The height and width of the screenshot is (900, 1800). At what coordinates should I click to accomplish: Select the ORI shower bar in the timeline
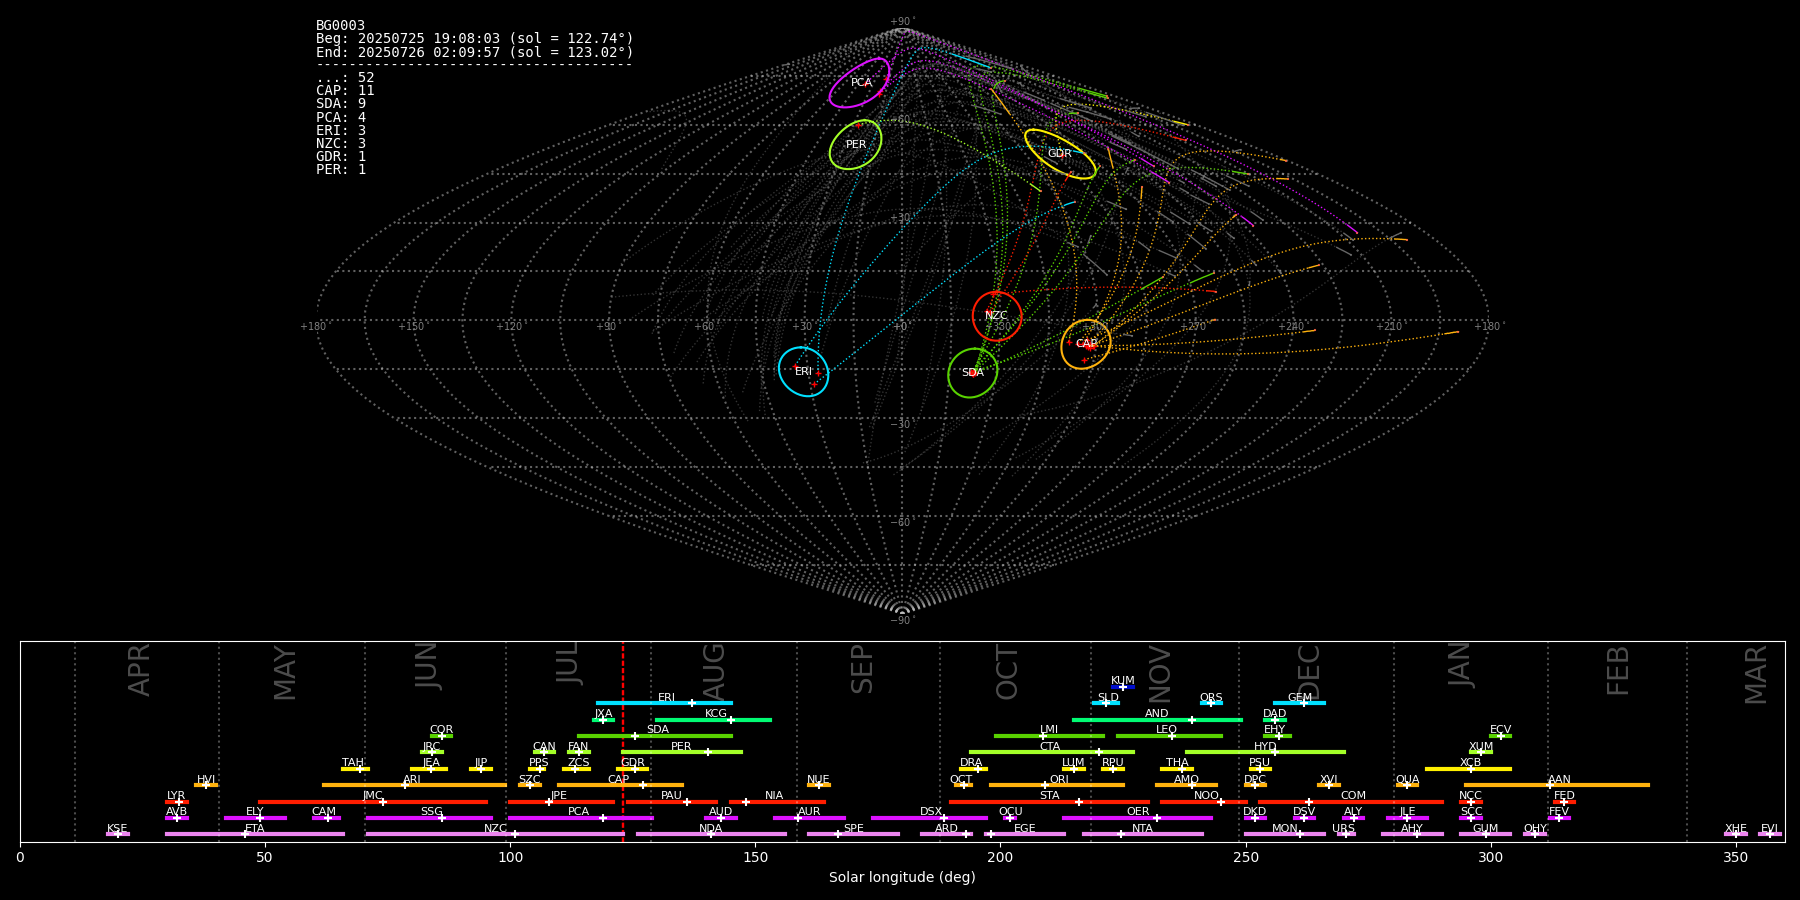pos(1057,785)
